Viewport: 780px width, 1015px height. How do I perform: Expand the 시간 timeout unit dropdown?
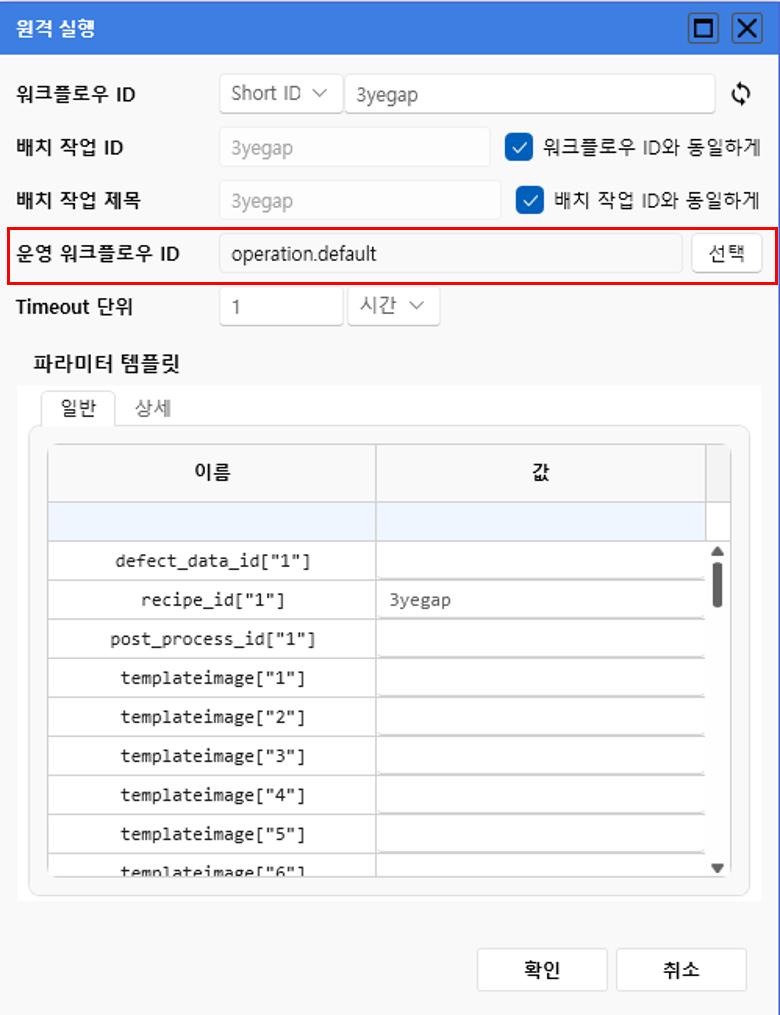(393, 306)
